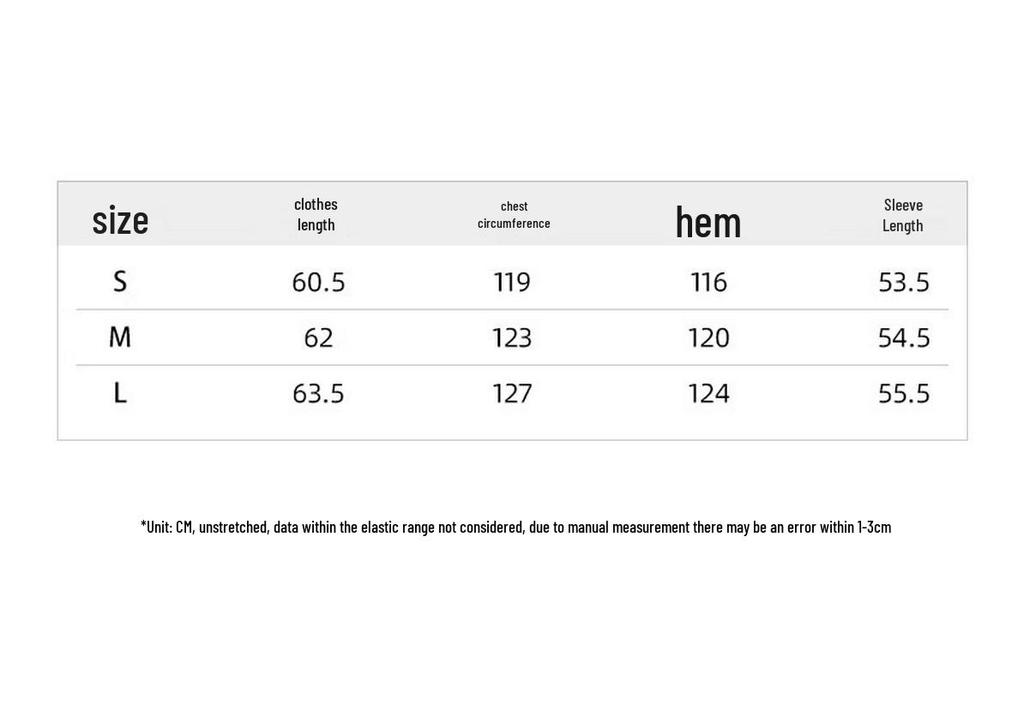
Task: Click hem value 116
Action: coord(709,282)
